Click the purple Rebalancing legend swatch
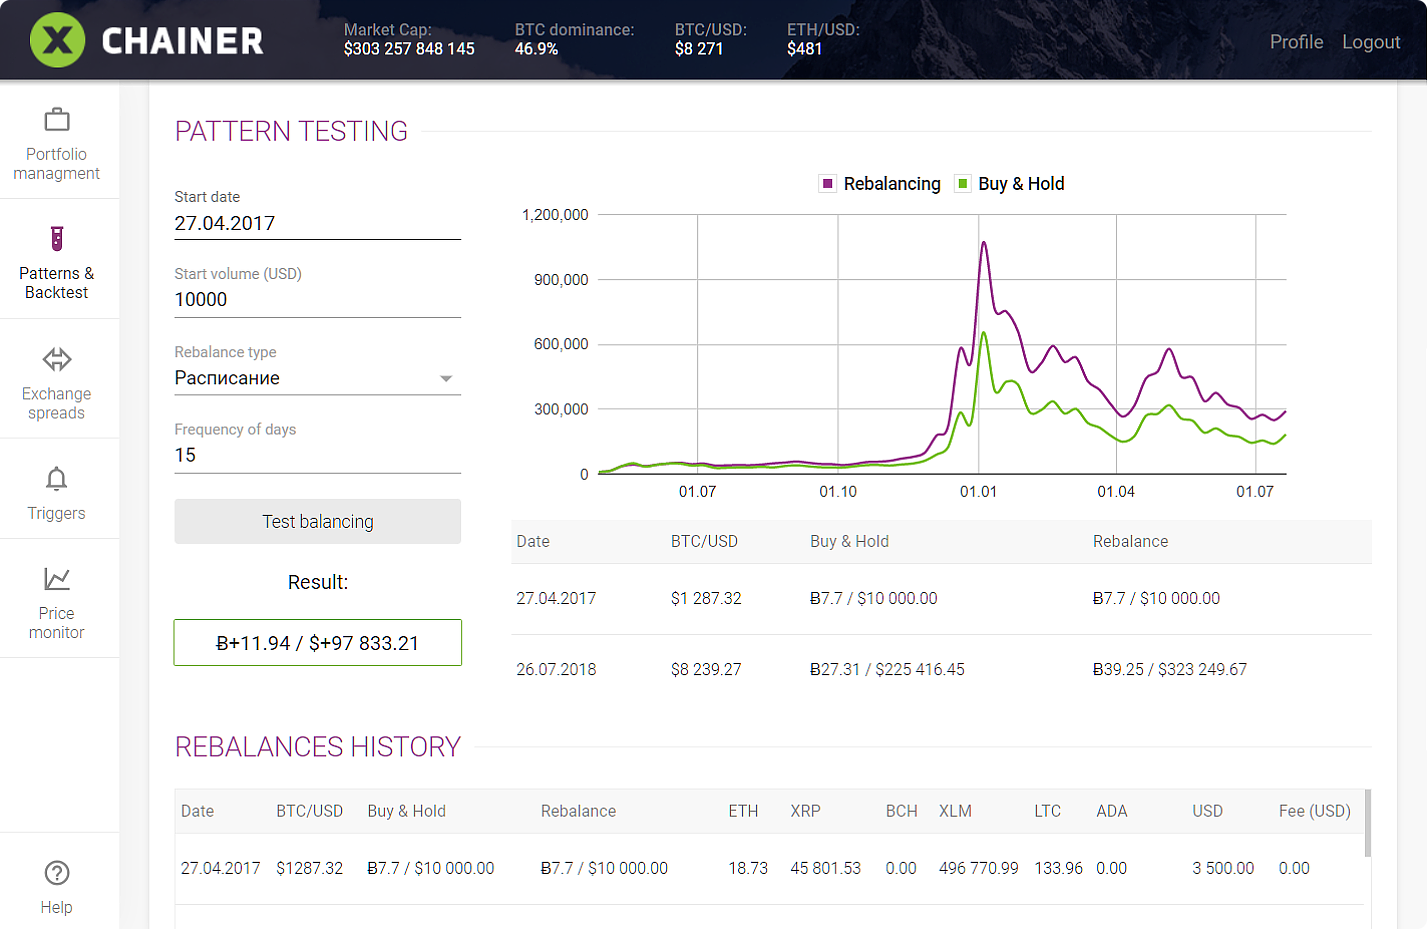Screen dimensions: 1427x929 [827, 184]
